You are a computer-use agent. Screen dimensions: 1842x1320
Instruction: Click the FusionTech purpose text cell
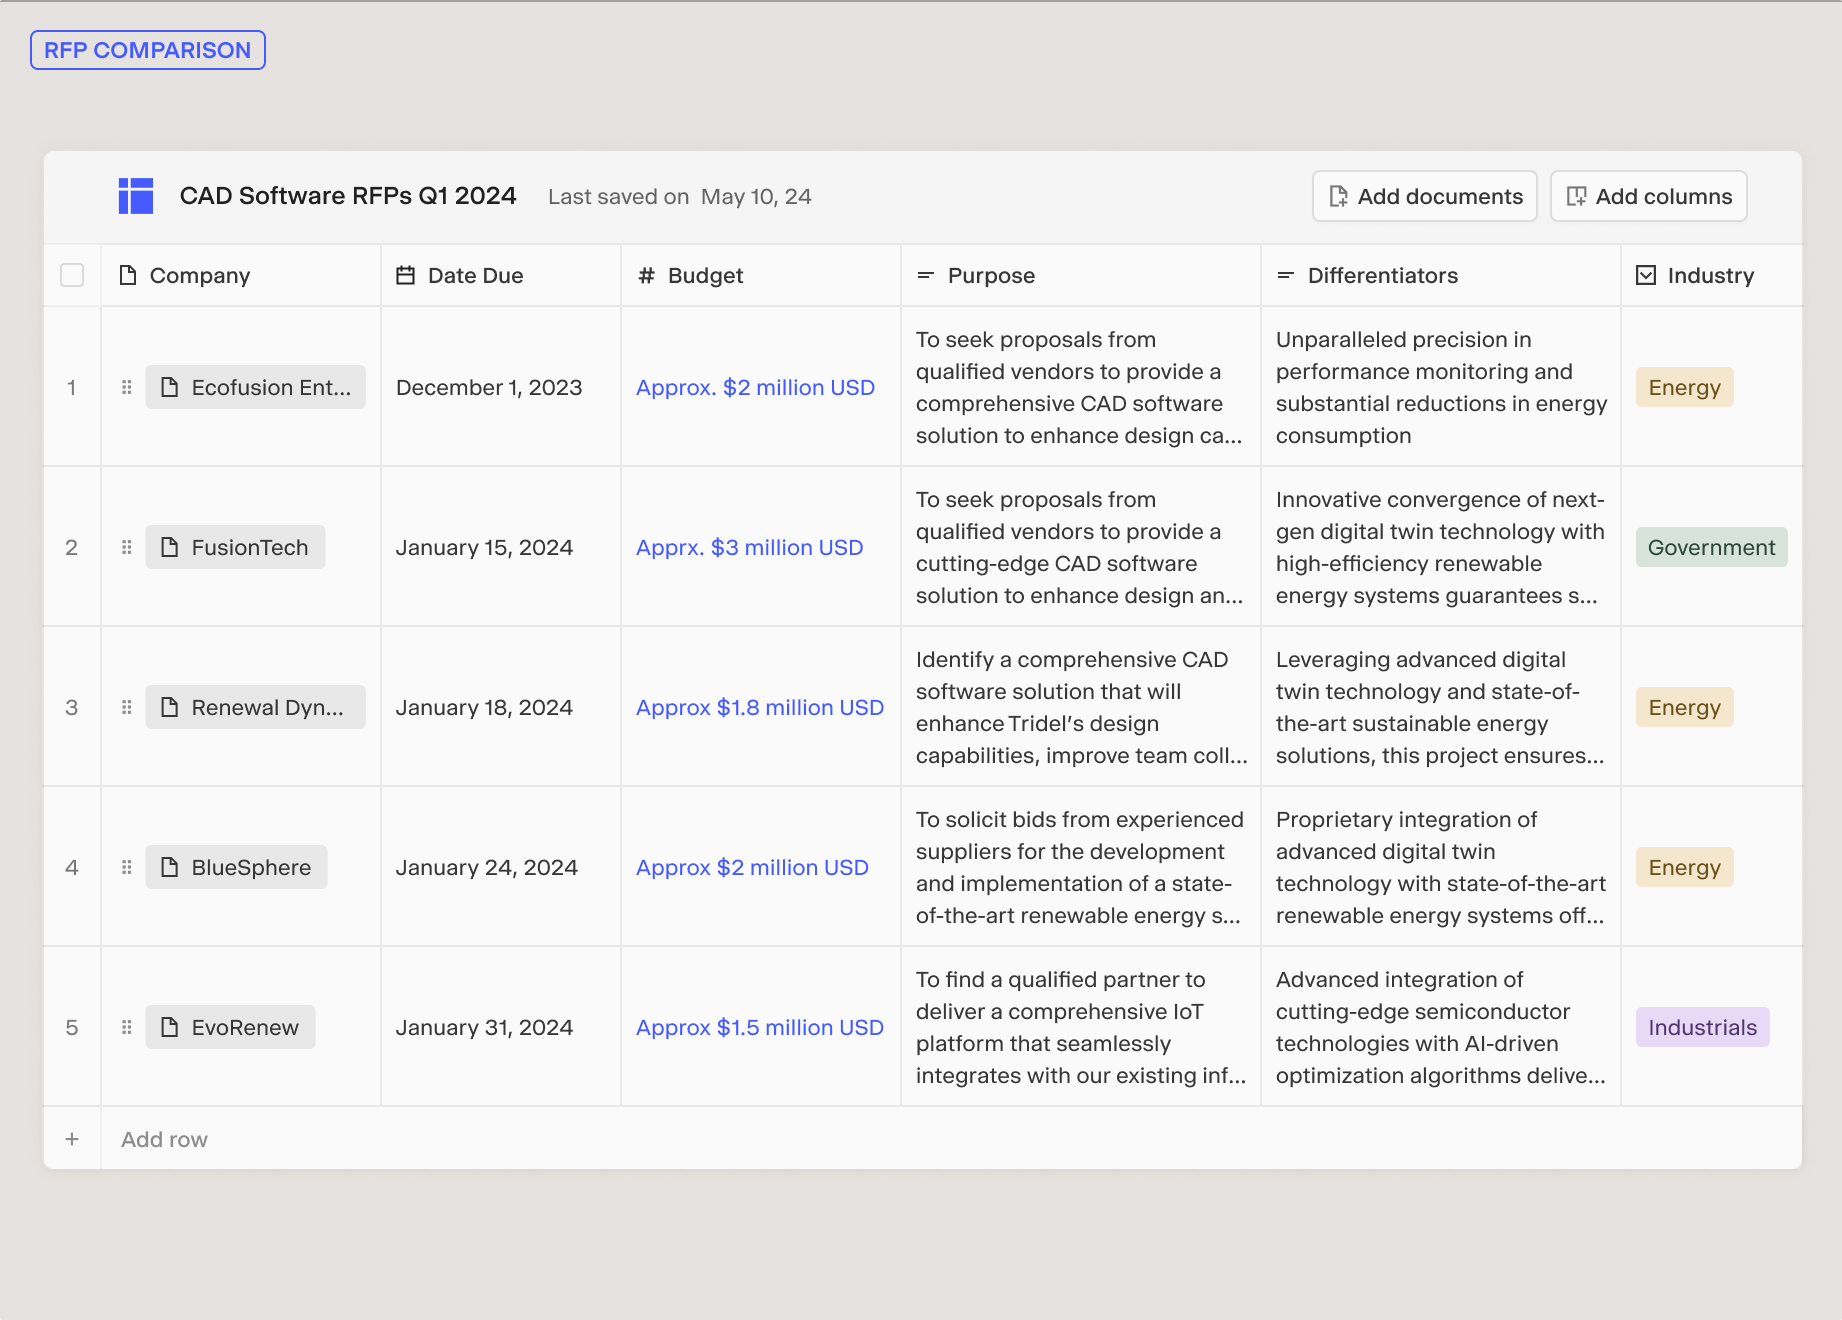pos(1080,547)
